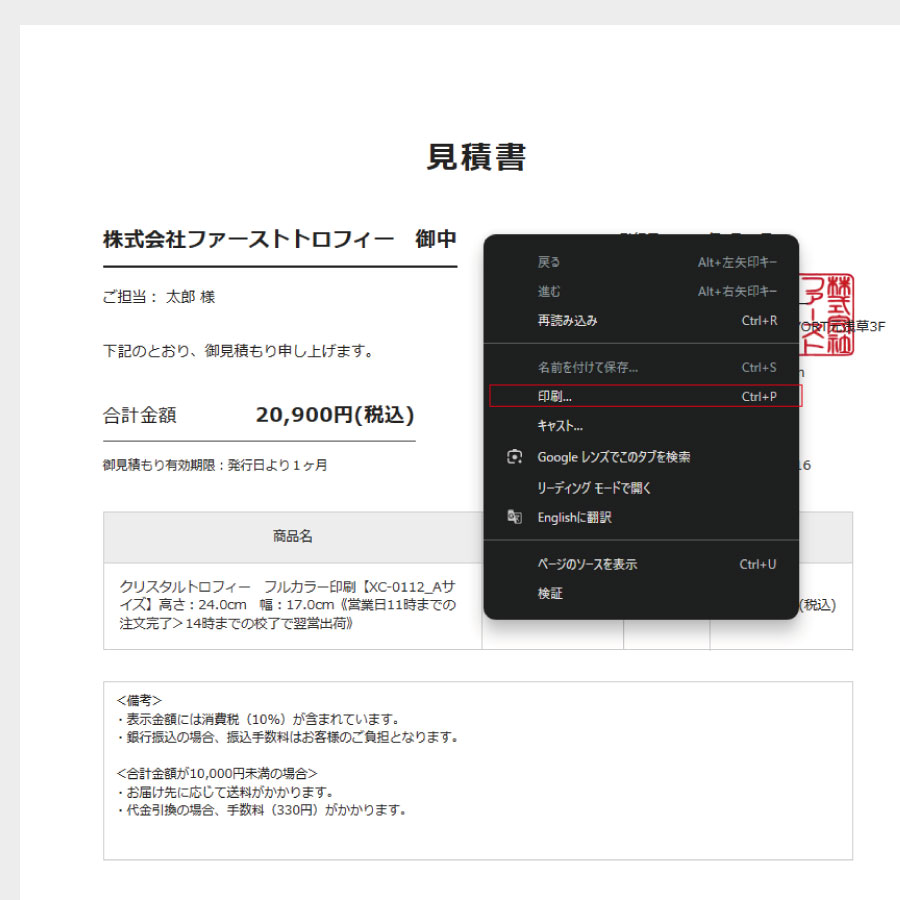Click the 商品名 table header

pos(293,535)
